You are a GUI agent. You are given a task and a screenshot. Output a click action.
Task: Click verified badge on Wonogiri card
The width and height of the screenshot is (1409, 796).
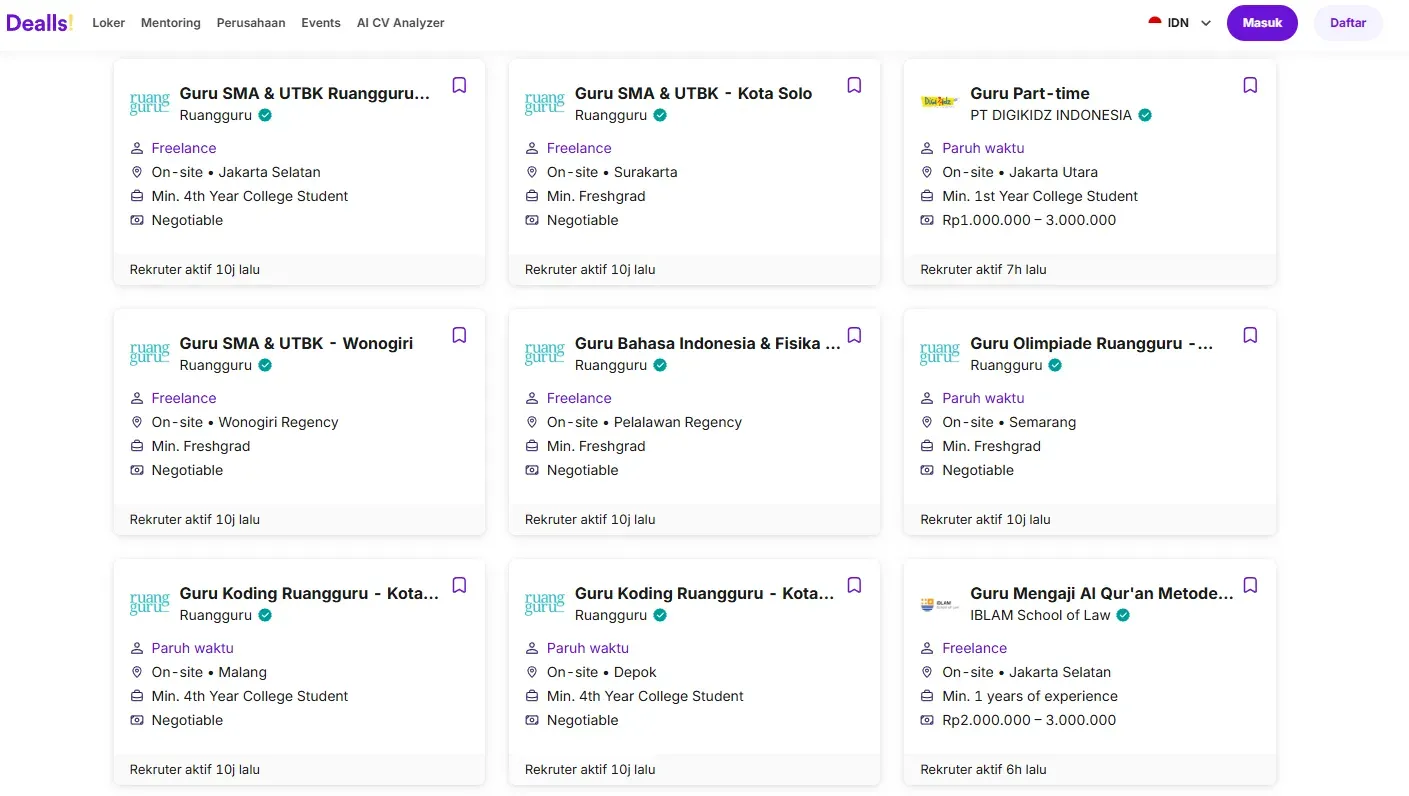click(265, 365)
